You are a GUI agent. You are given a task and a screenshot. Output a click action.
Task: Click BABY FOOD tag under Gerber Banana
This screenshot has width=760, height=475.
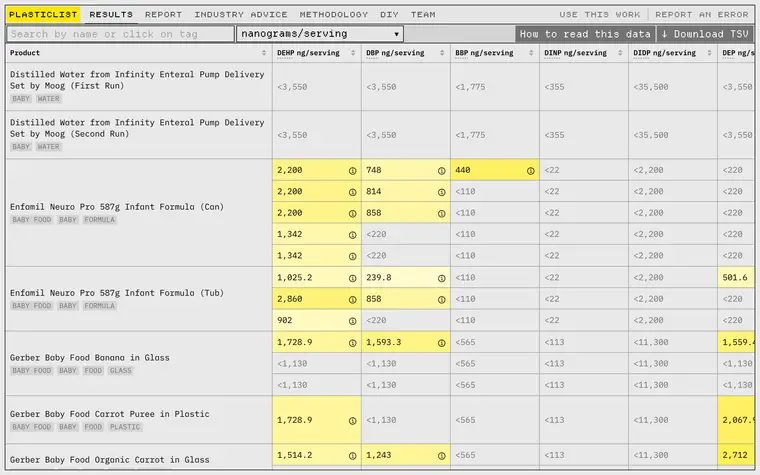point(32,371)
